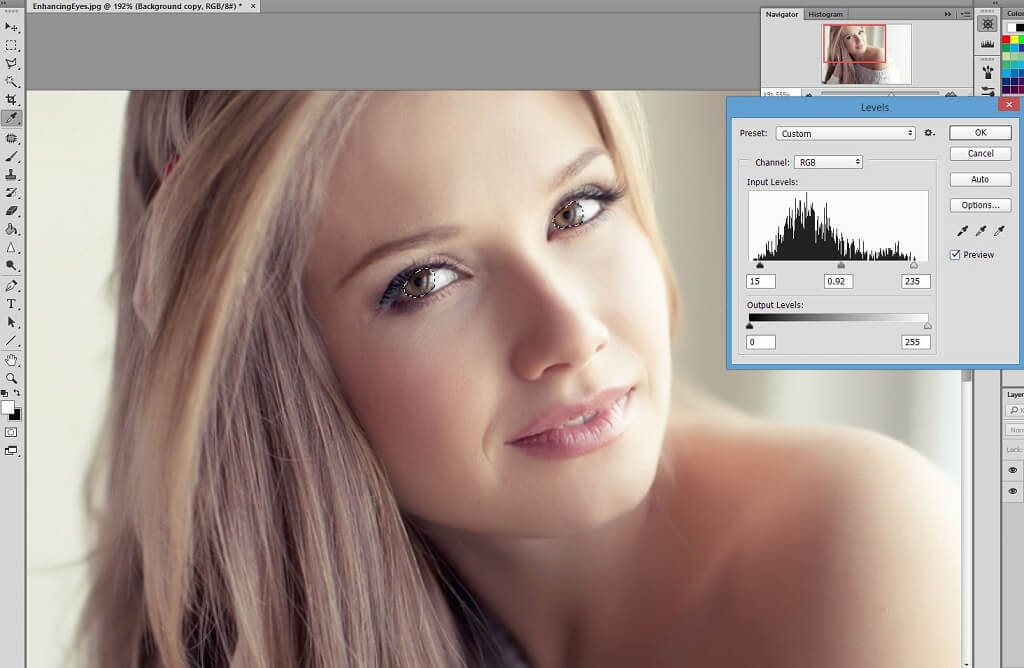Select the Sharpen tool
This screenshot has width=1024, height=668.
coord(11,247)
